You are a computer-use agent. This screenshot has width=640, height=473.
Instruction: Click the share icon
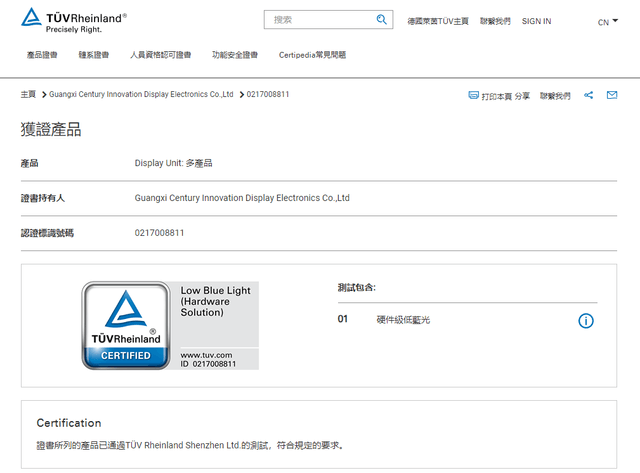click(x=588, y=95)
